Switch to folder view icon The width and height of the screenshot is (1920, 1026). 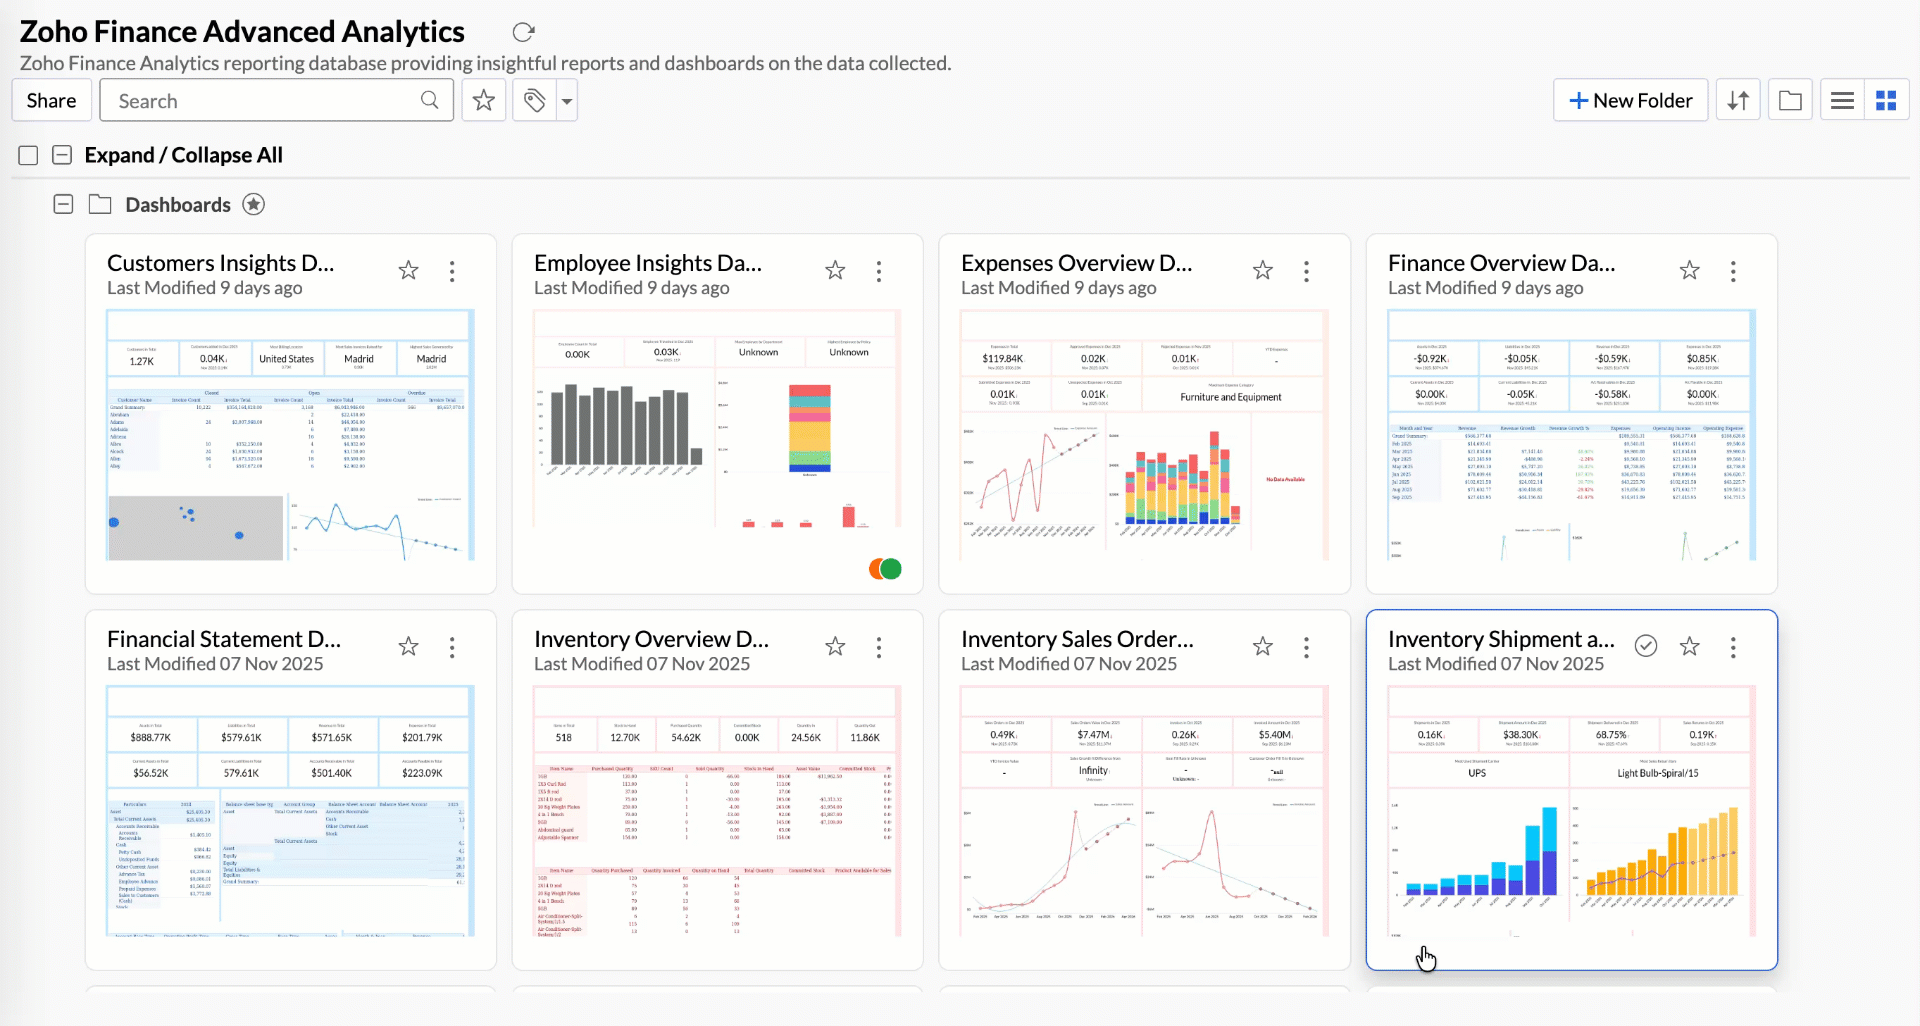(x=1790, y=101)
